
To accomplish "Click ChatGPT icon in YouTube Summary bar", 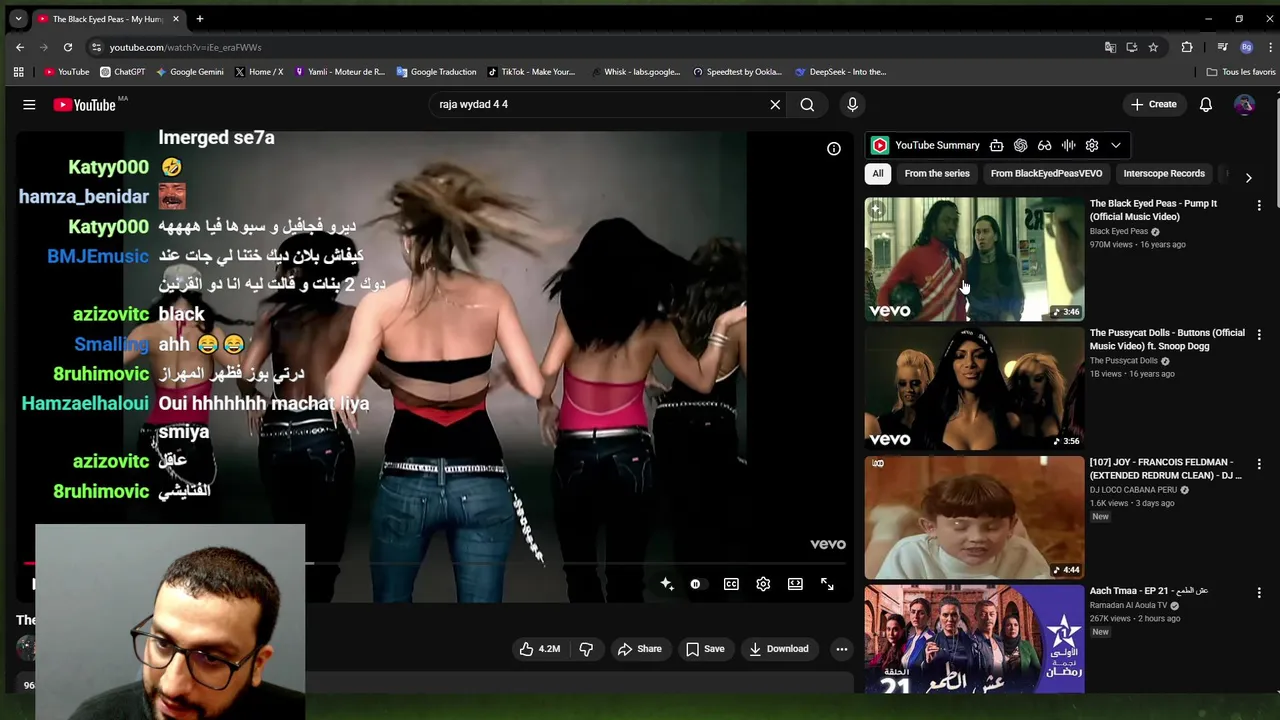I will [x=1020, y=146].
